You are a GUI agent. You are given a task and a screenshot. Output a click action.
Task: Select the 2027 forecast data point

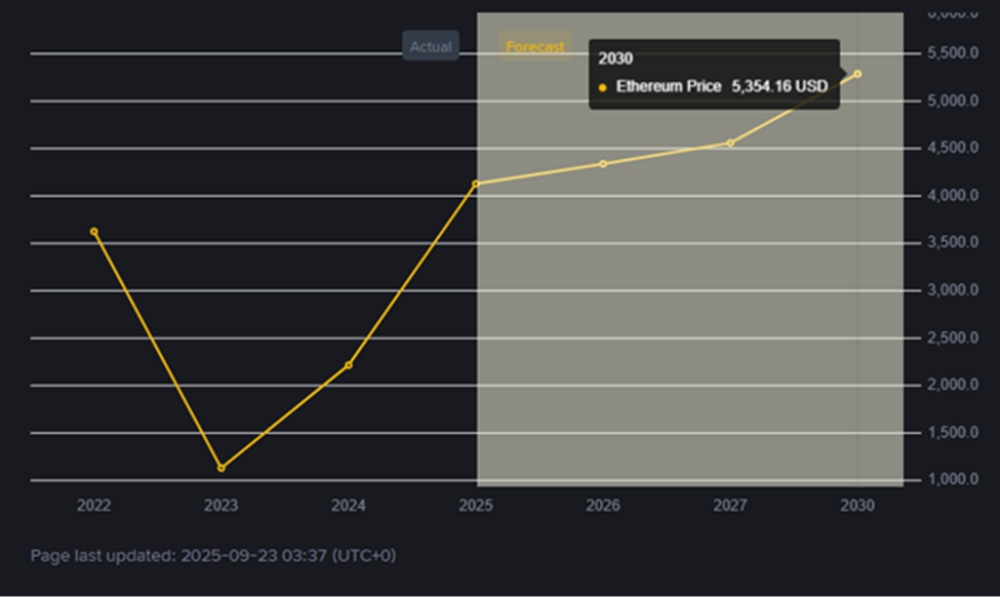click(x=730, y=143)
